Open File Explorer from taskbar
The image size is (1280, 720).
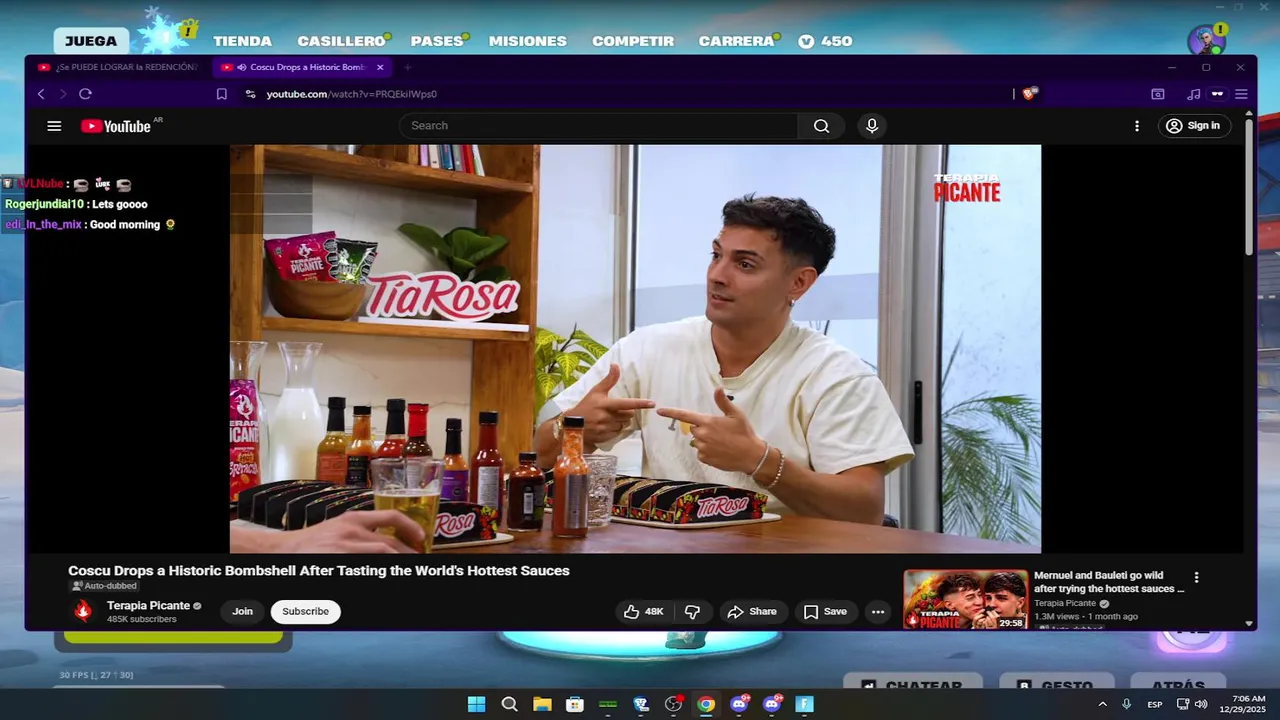542,704
